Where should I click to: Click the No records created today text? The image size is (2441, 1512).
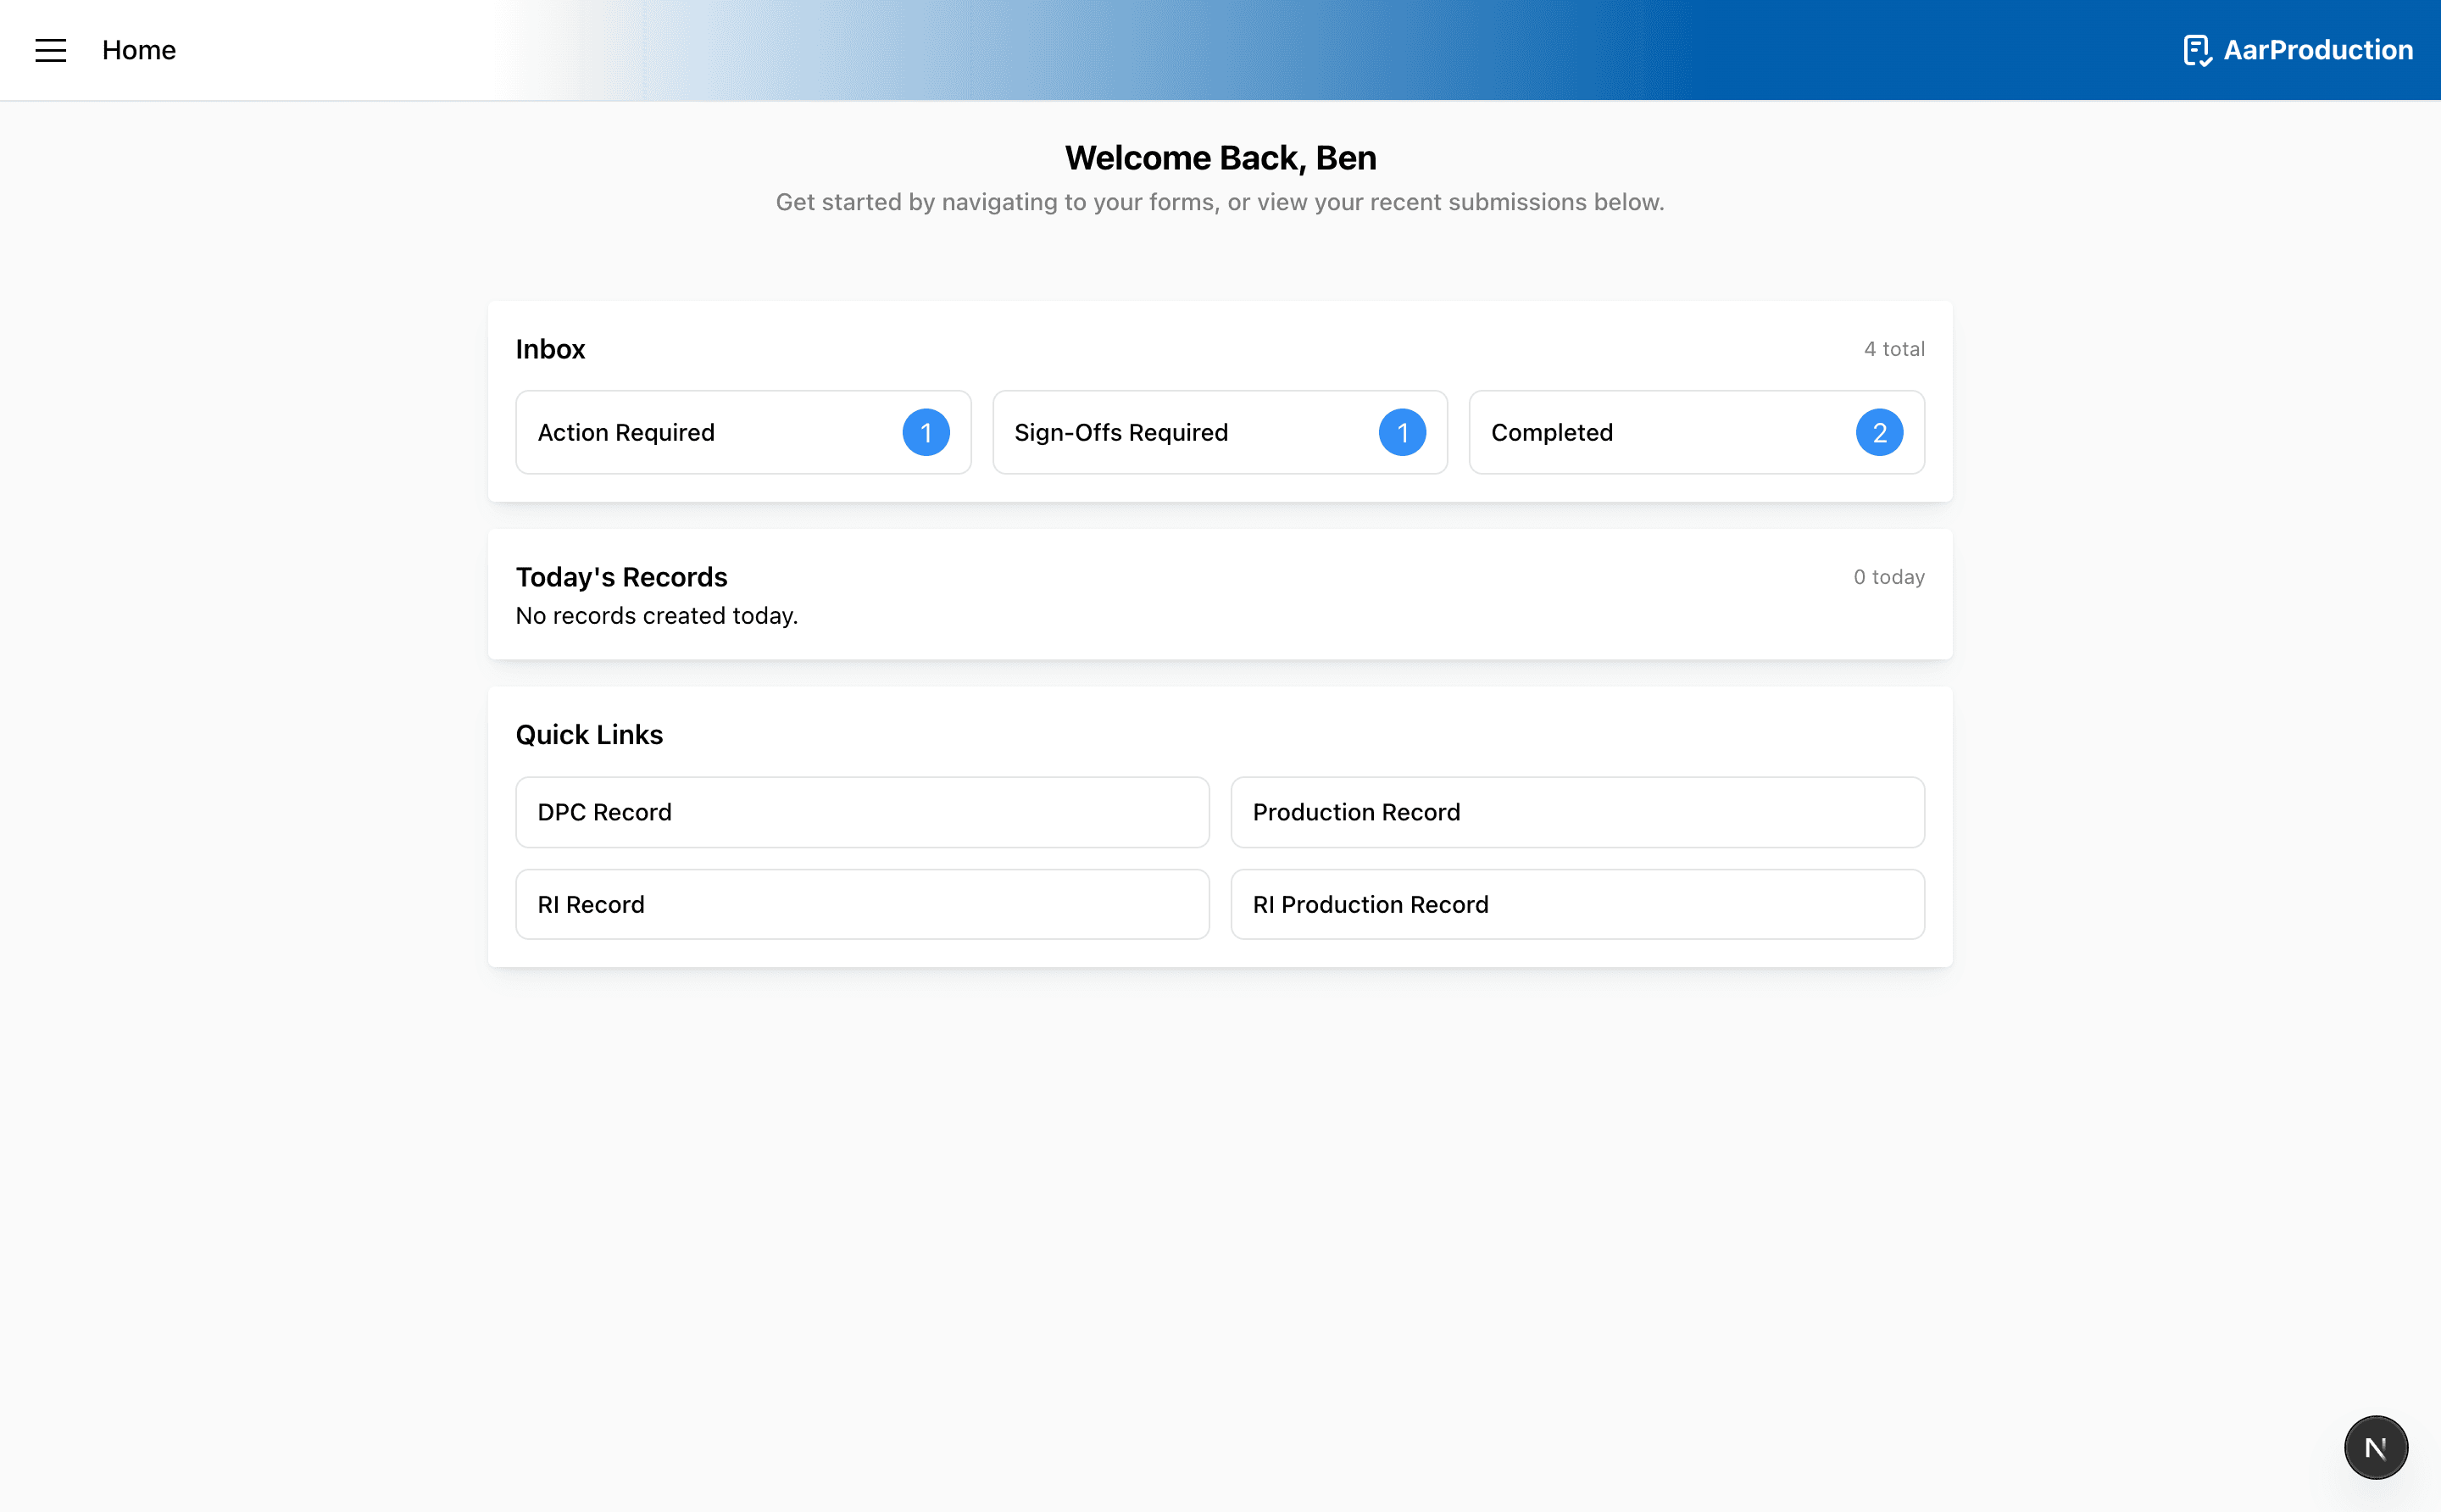point(656,615)
